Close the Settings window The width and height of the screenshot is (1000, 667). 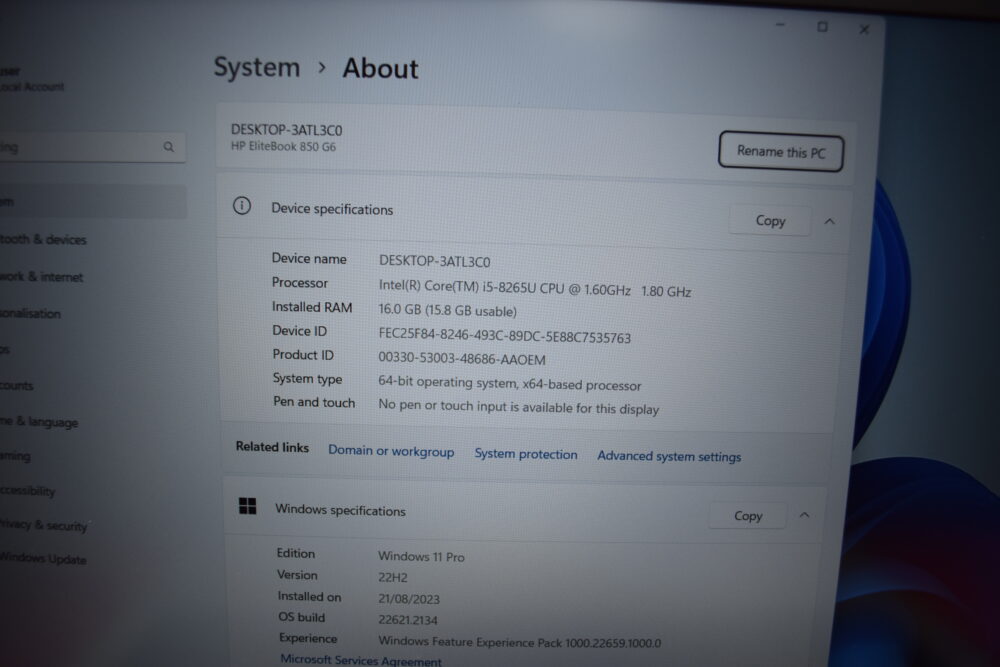864,29
